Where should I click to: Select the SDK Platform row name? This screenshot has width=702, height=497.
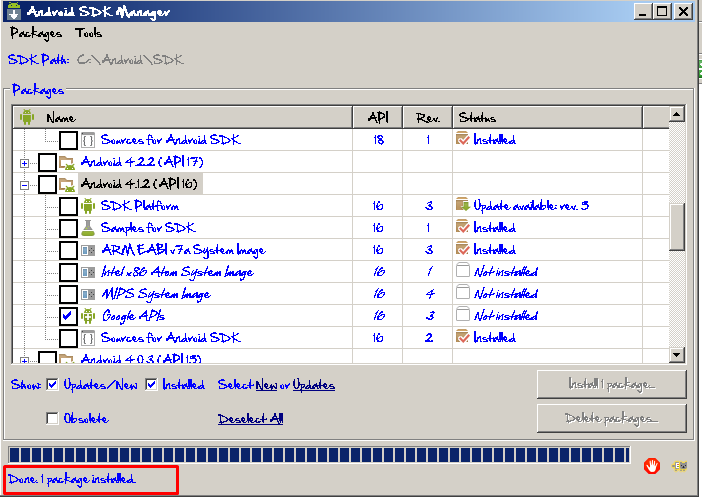click(x=140, y=206)
